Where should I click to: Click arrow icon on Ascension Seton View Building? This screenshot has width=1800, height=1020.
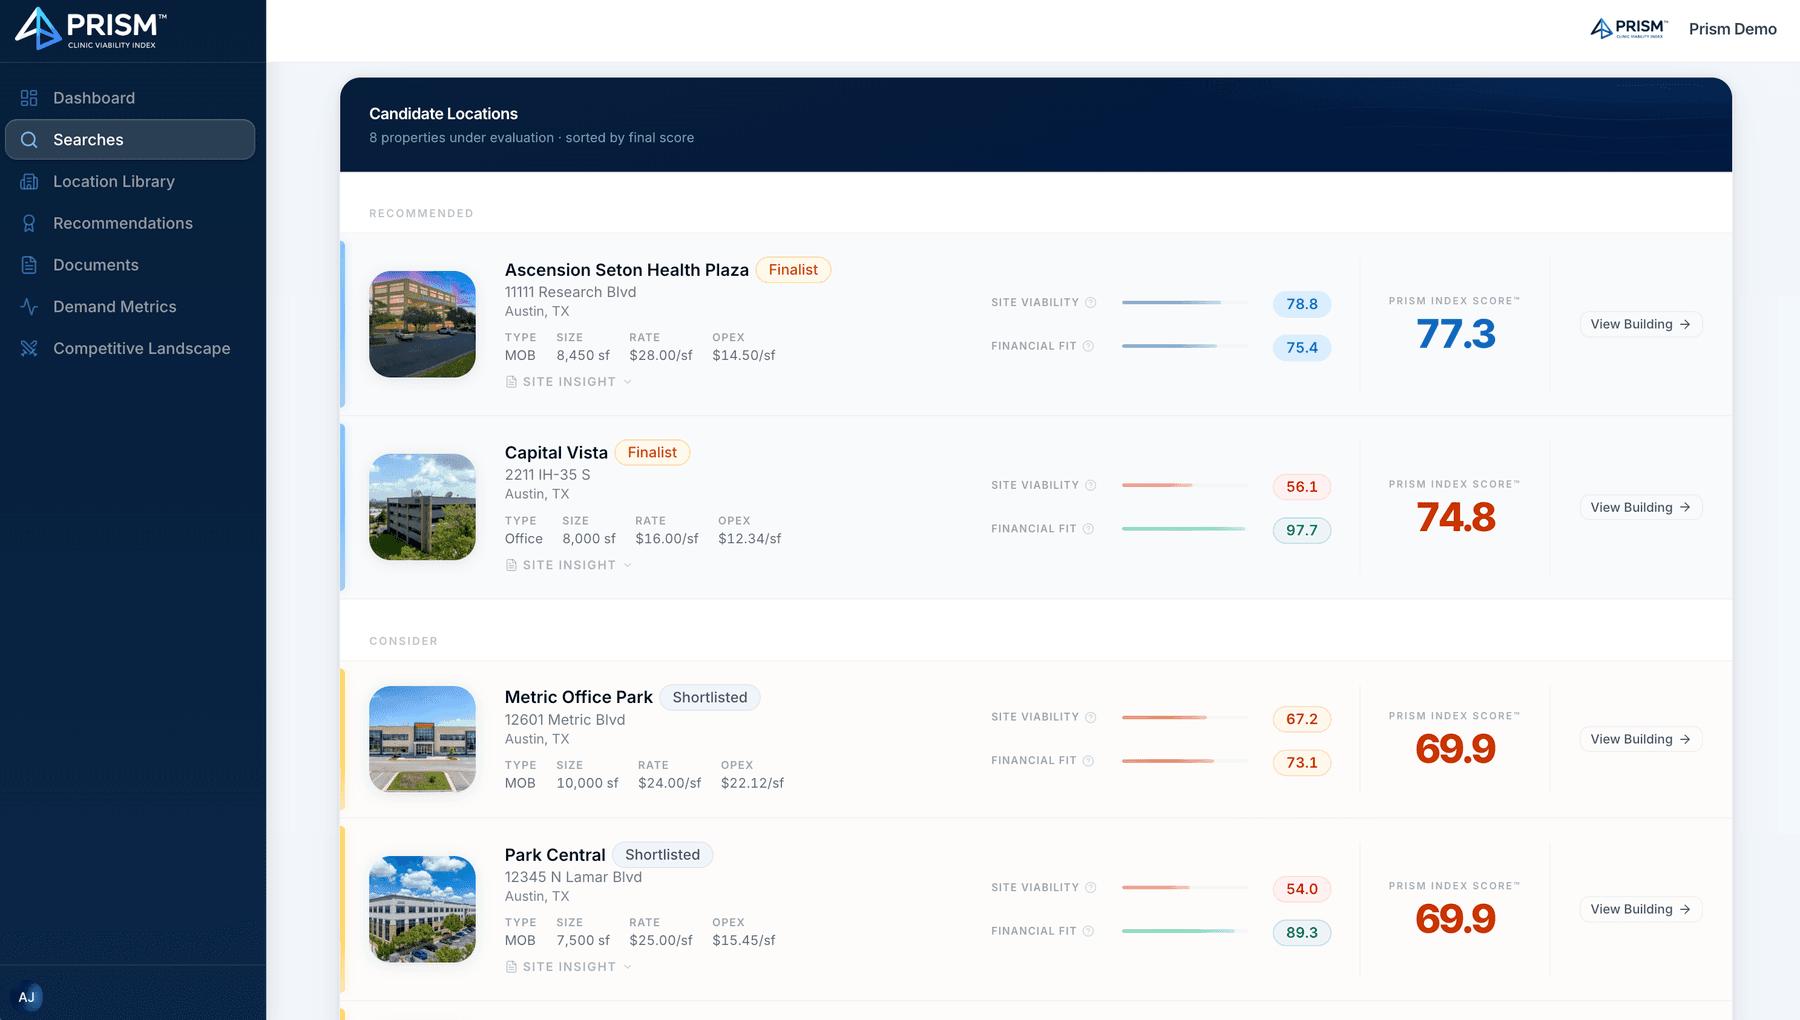[x=1685, y=324]
